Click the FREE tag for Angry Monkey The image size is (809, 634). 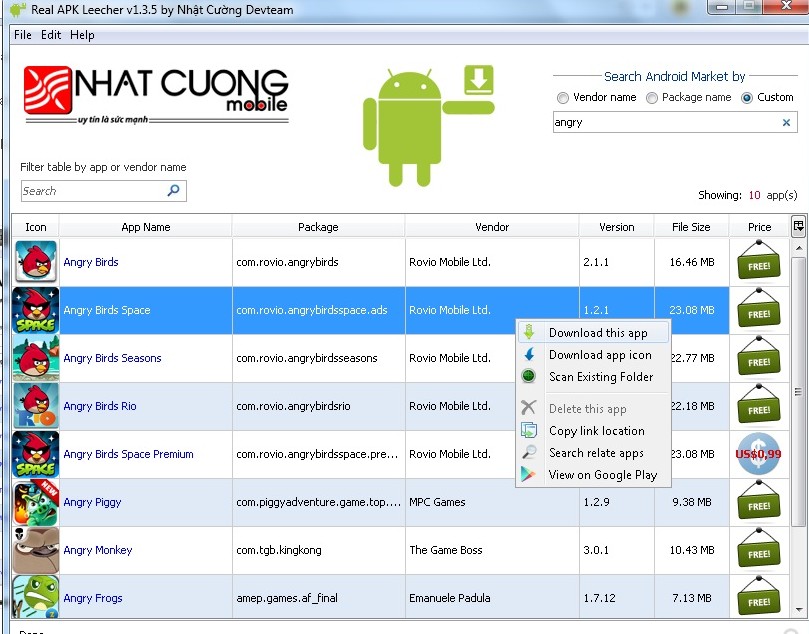759,549
